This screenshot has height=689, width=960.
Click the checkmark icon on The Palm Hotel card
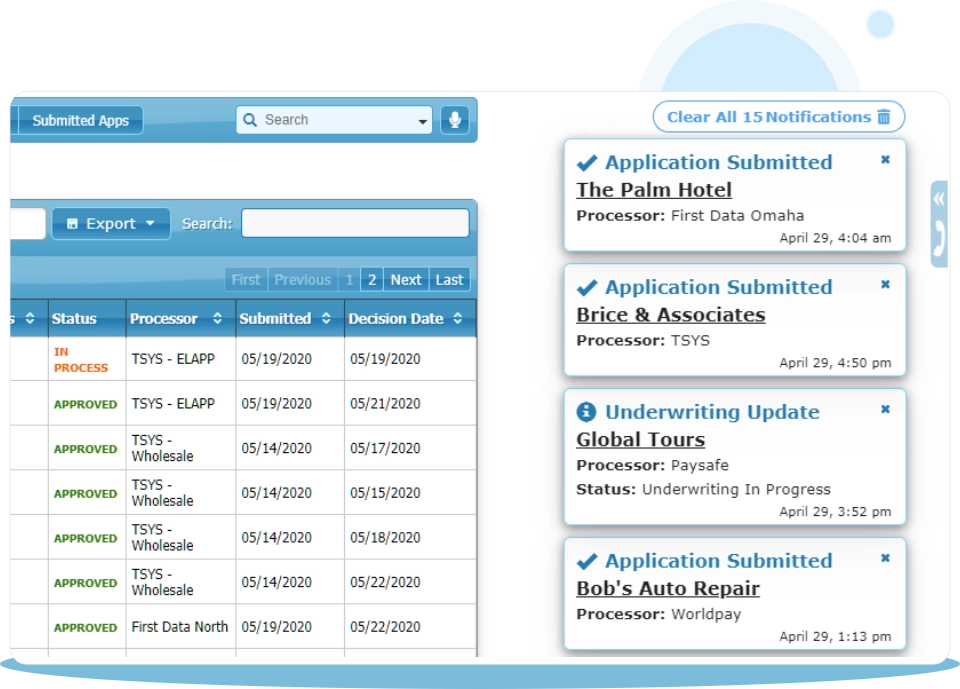coord(587,163)
